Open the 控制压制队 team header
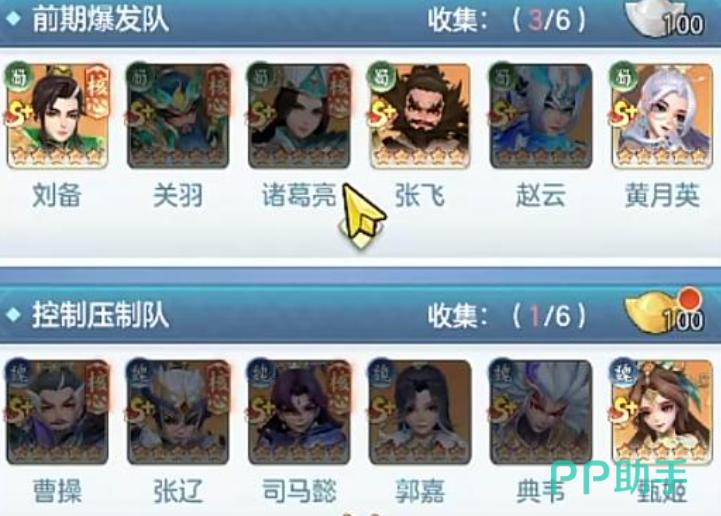Viewport: 721px width, 516px height. tap(100, 315)
